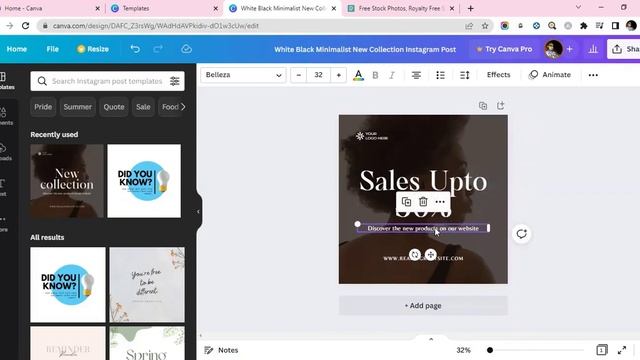Click the Resize button
640x360 pixels.
pos(93,49)
